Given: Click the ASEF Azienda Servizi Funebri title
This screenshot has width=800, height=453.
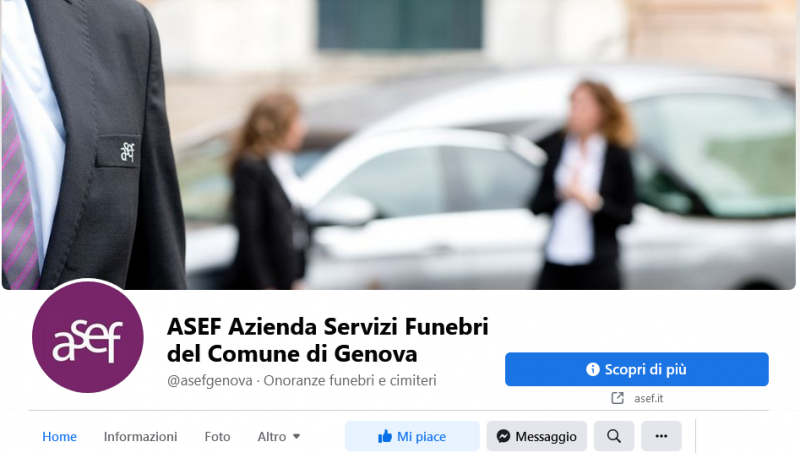Looking at the screenshot, I should (328, 340).
